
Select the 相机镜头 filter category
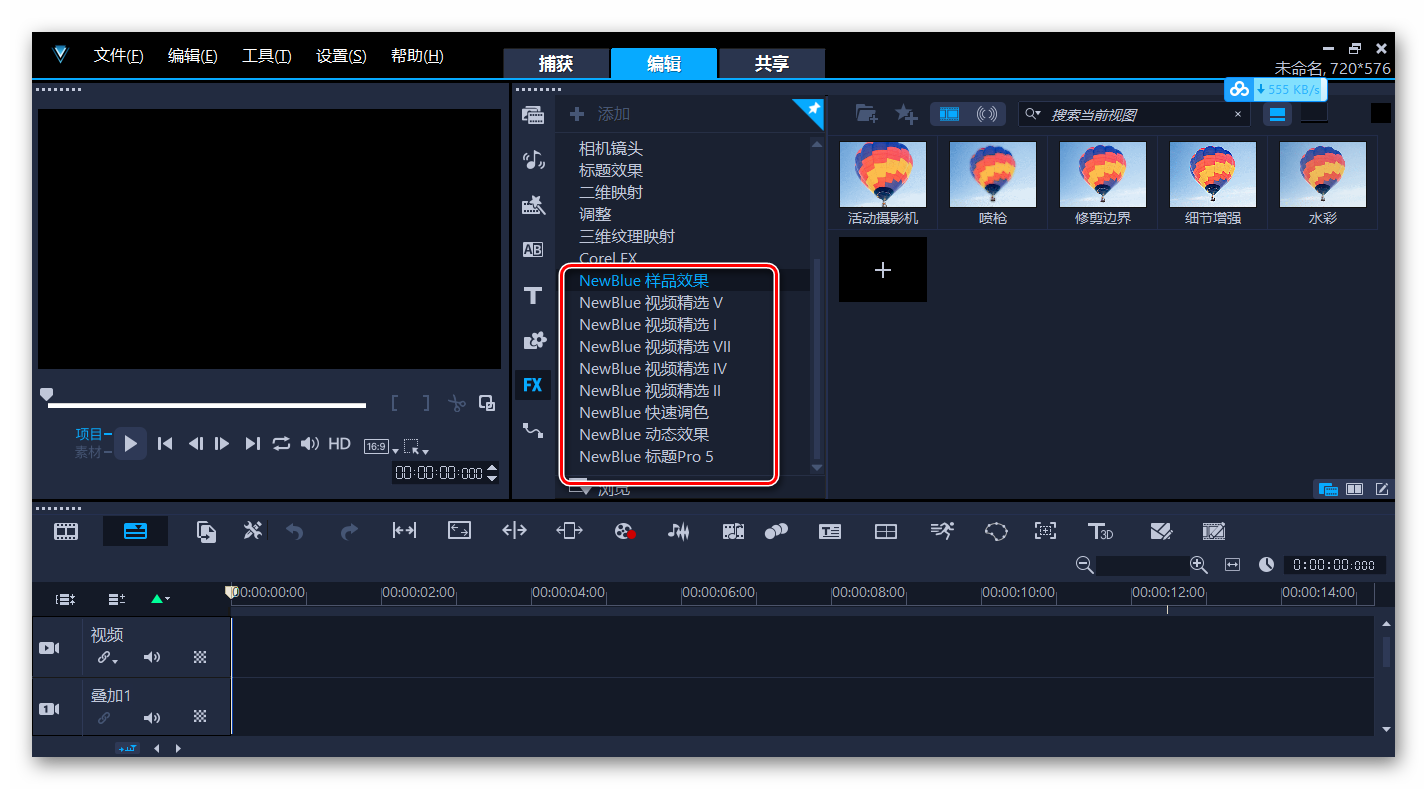(611, 149)
